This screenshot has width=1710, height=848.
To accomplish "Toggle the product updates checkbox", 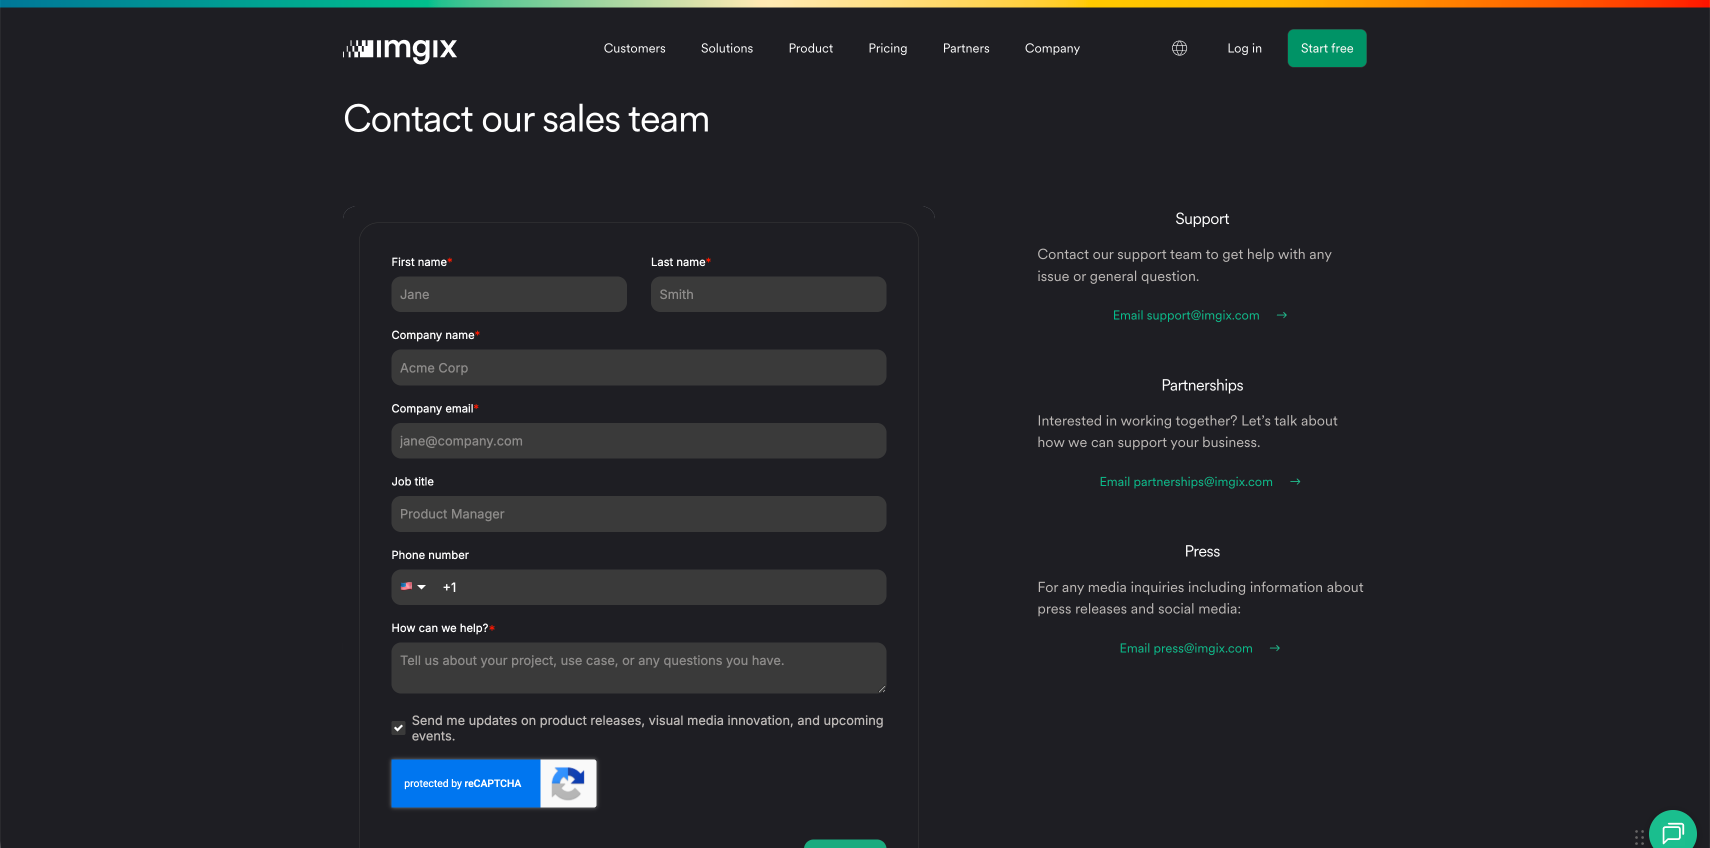I will coord(398,728).
